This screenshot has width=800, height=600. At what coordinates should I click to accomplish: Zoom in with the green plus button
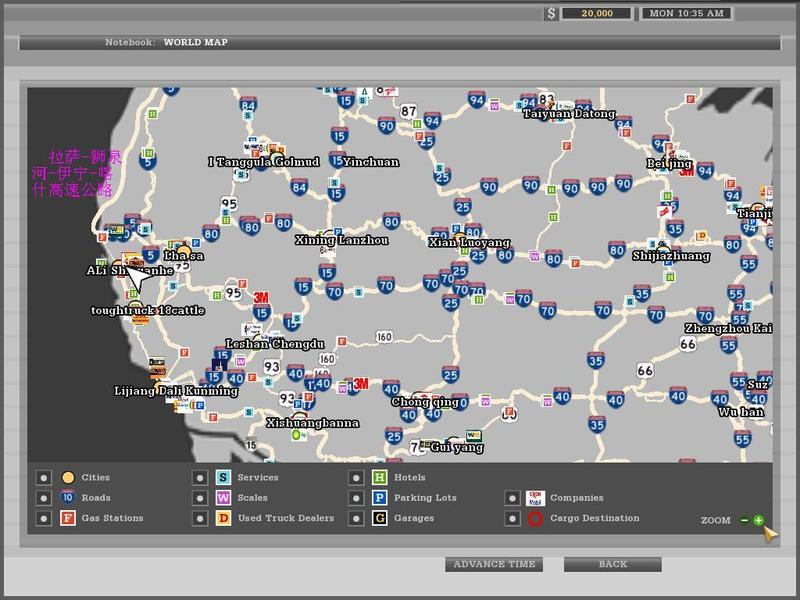click(x=759, y=520)
